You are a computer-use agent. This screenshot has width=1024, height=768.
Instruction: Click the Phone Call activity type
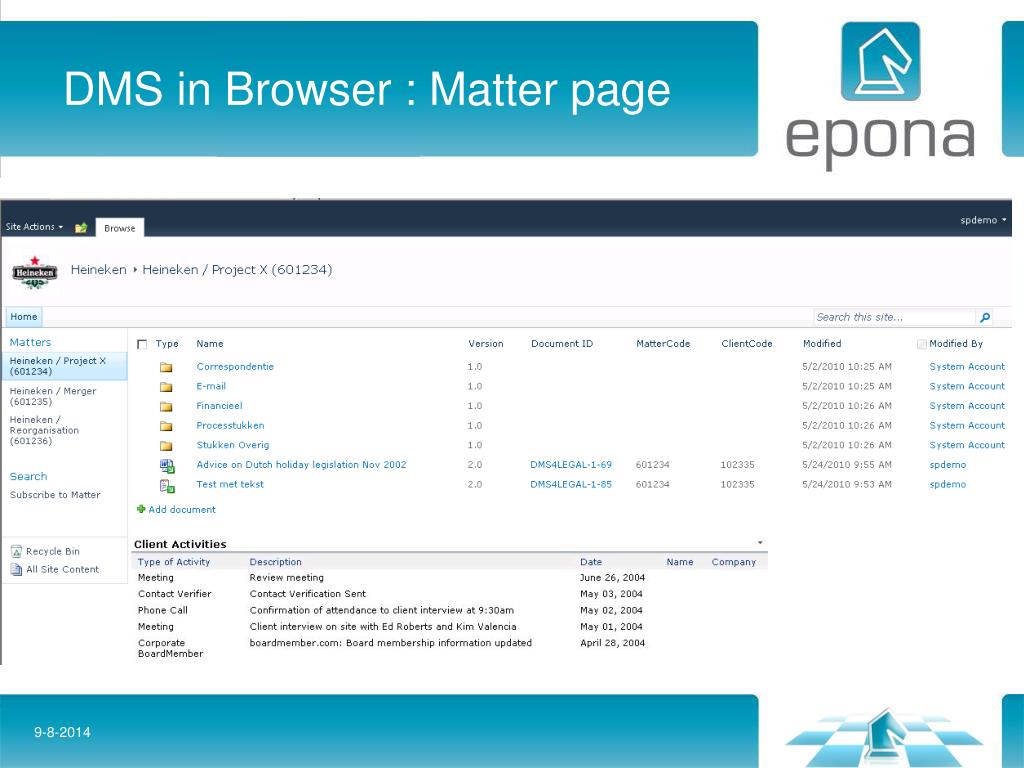click(x=163, y=610)
